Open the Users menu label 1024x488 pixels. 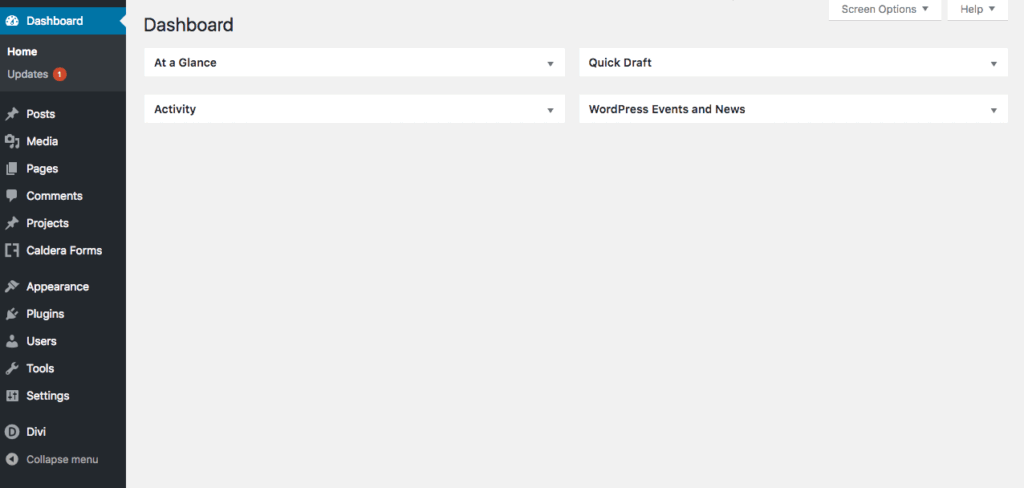tap(41, 341)
